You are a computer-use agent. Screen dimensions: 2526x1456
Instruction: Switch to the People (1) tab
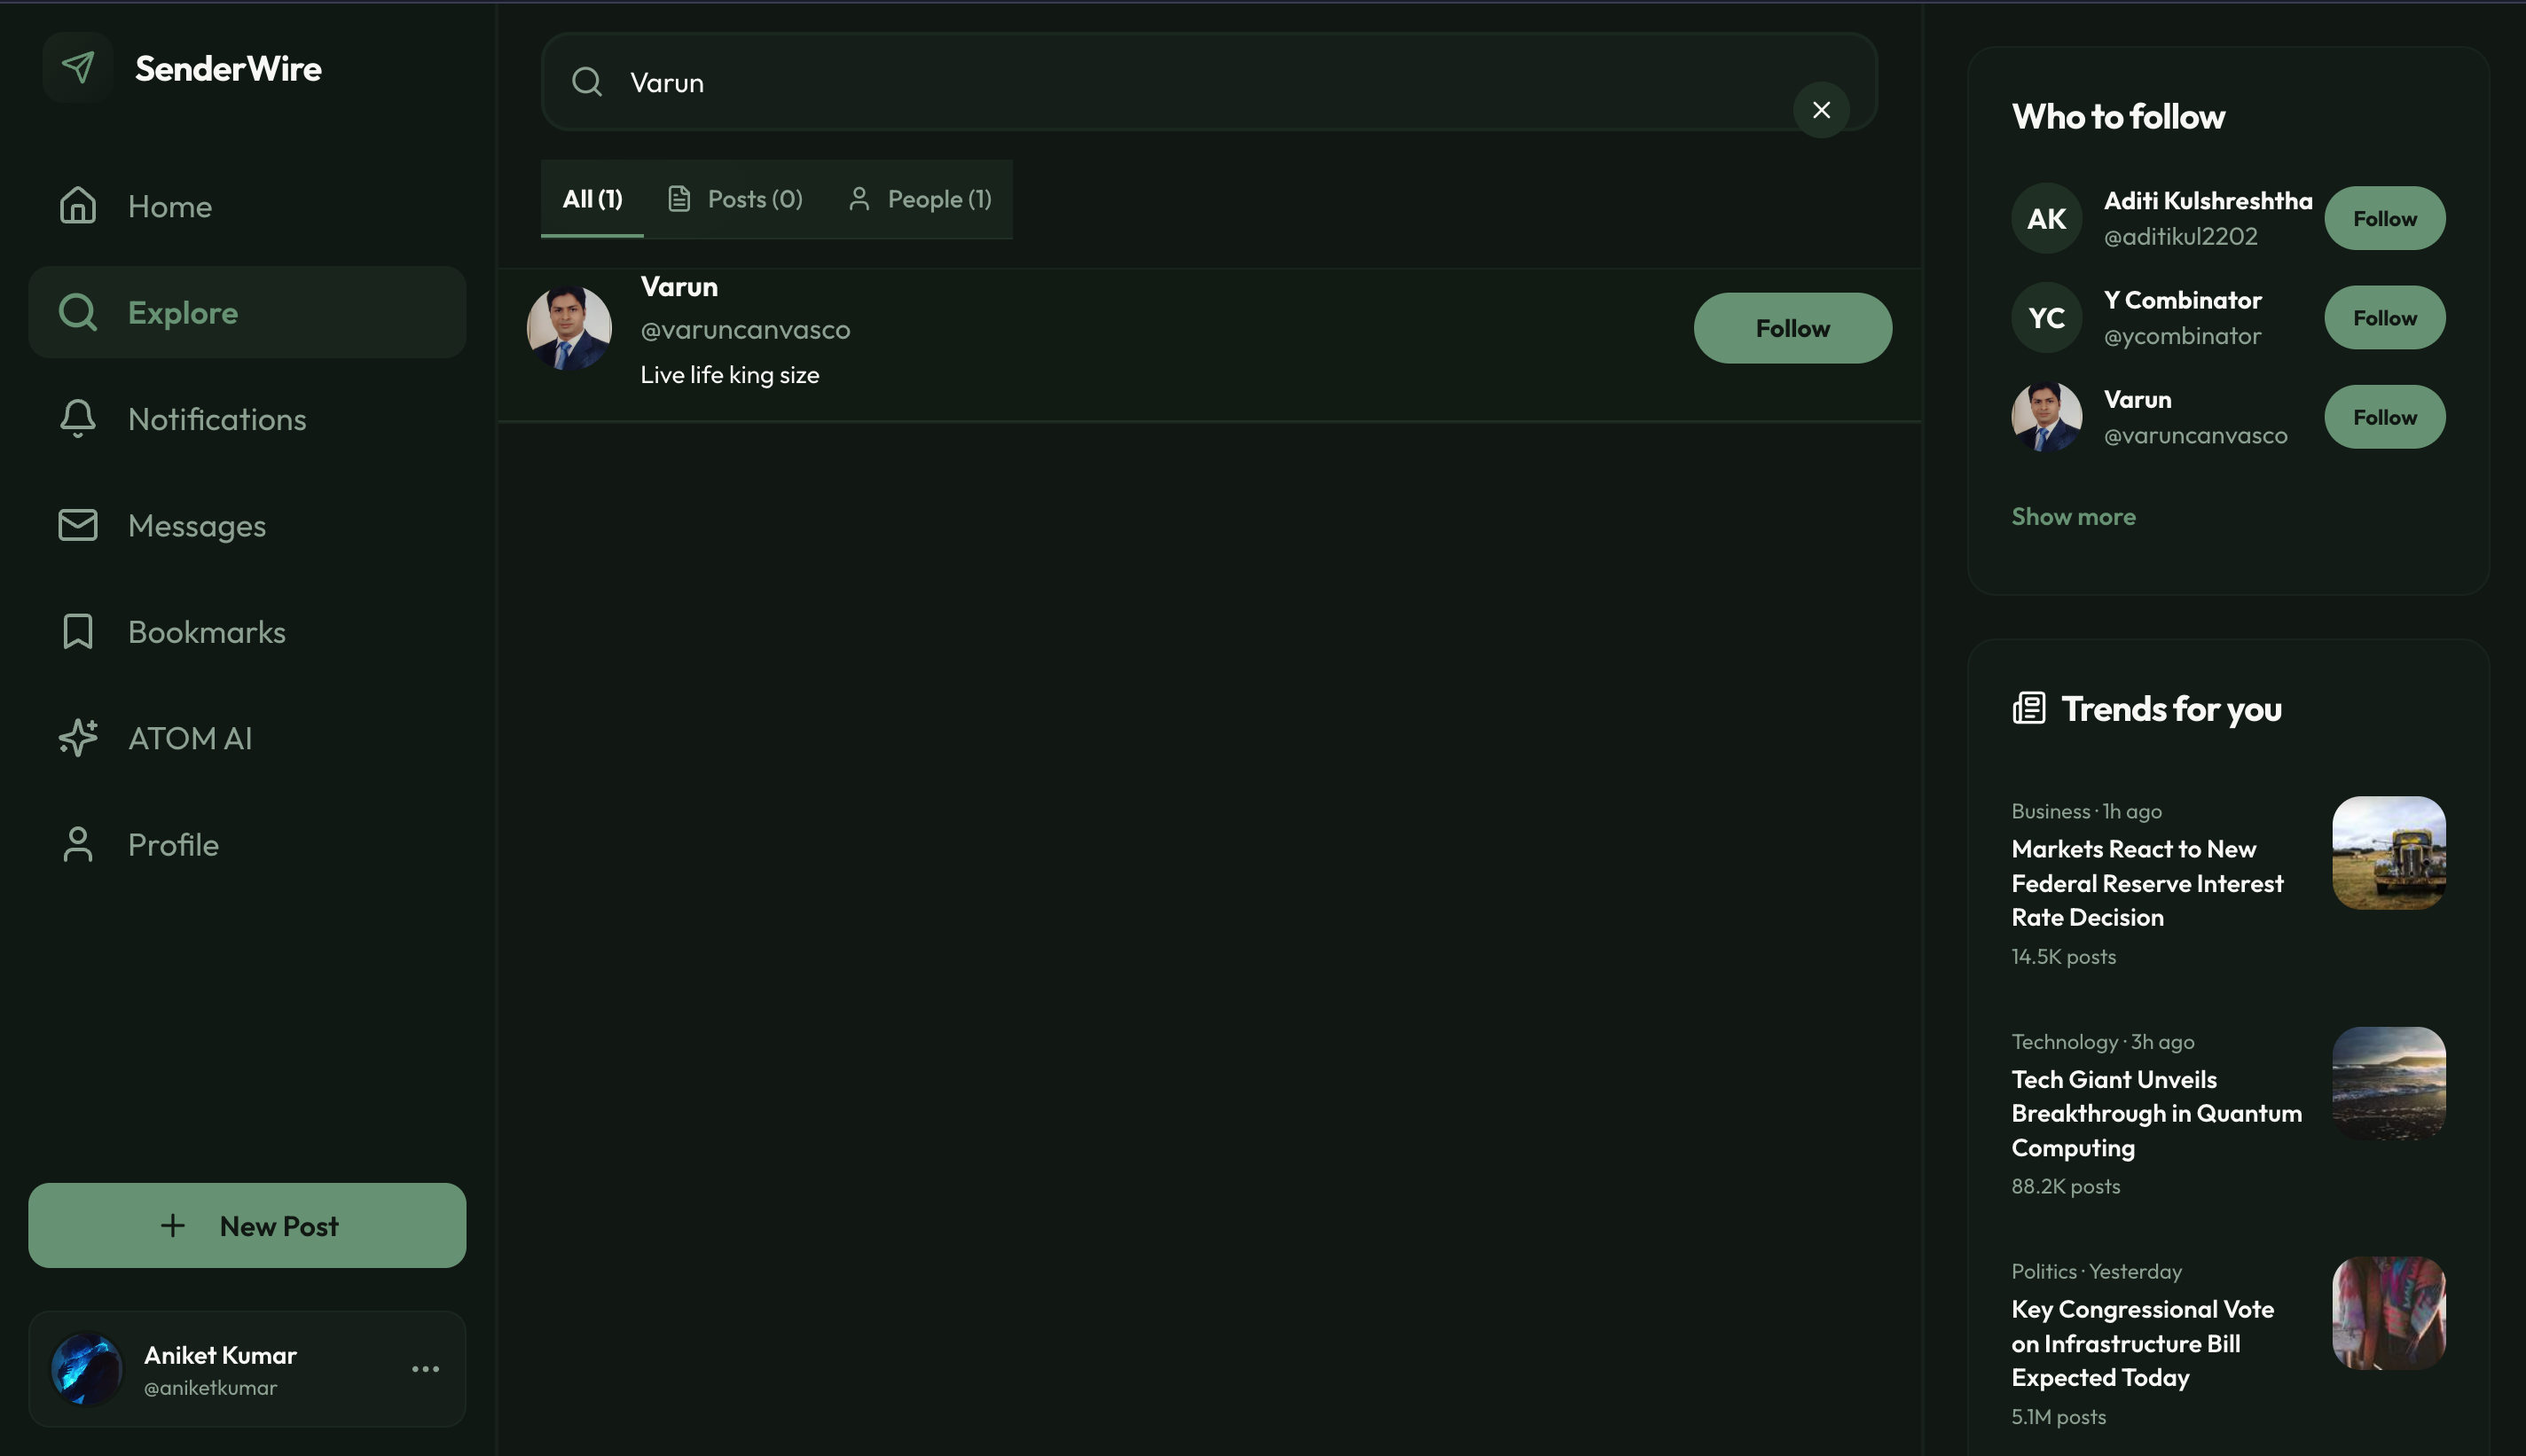coord(919,199)
